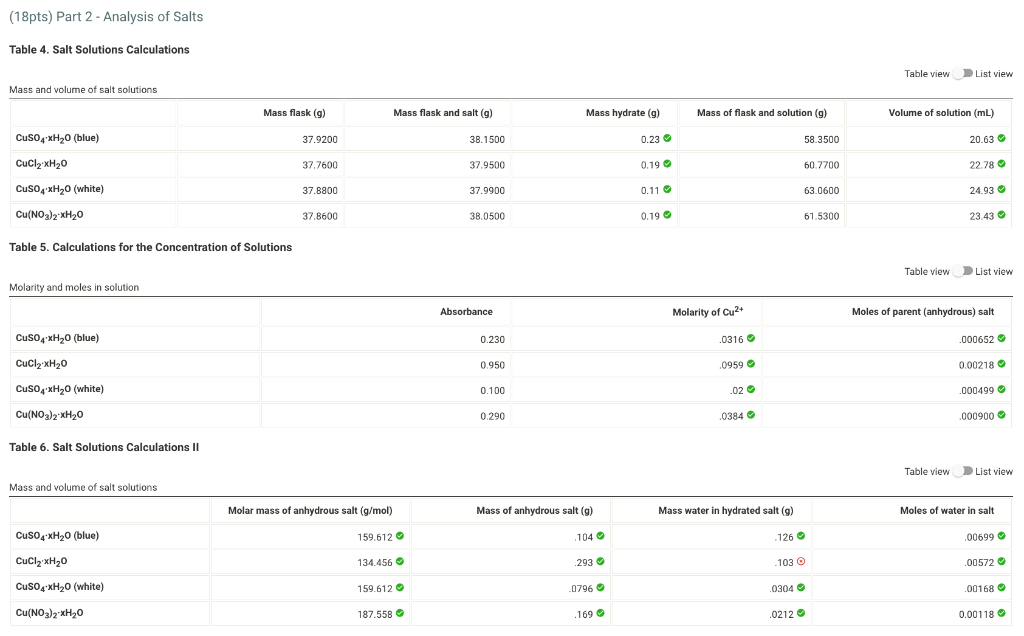Image resolution: width=1024 pixels, height=636 pixels.
Task: Click the flask and solution mass 61.5300
Action: click(822, 216)
